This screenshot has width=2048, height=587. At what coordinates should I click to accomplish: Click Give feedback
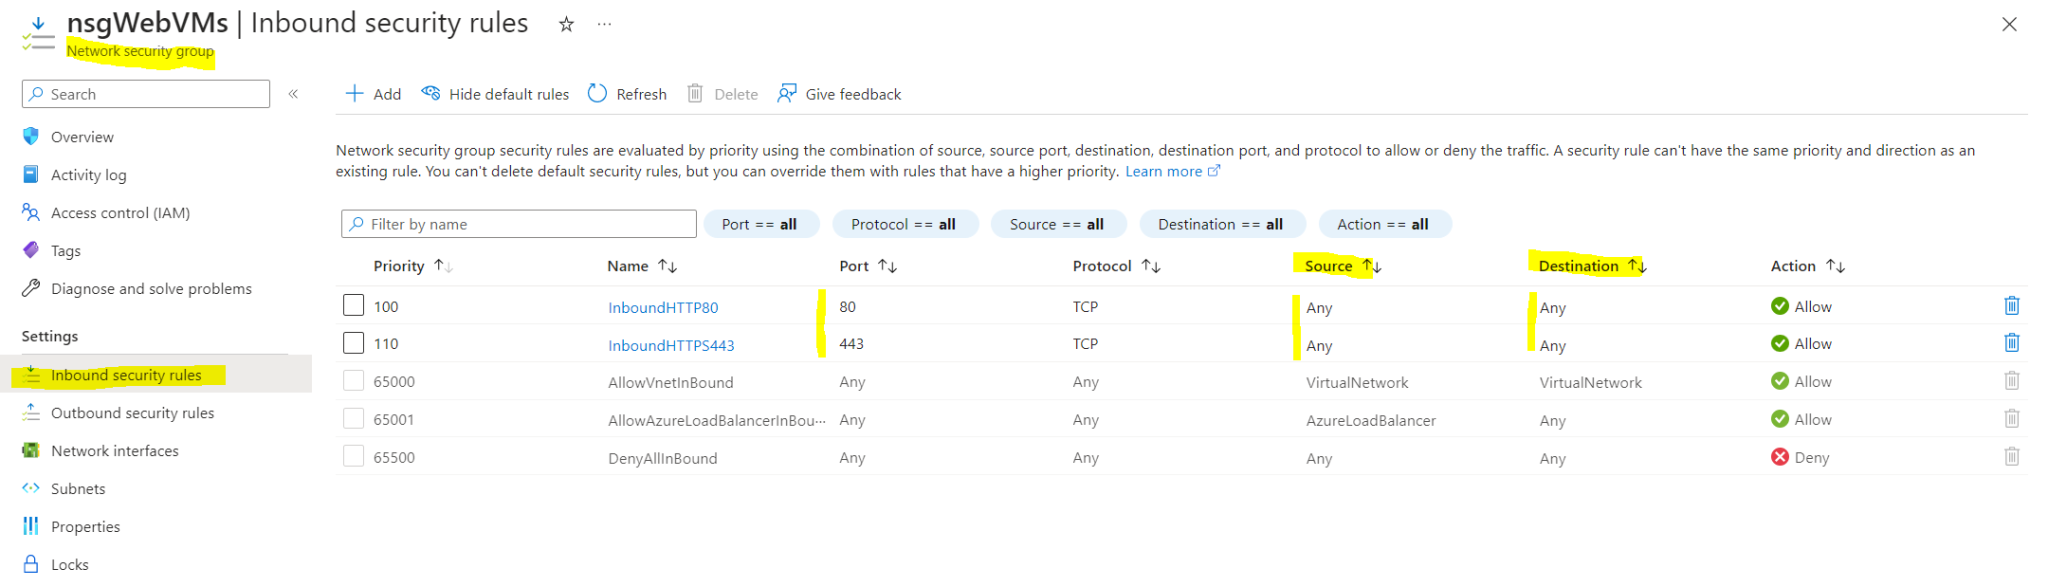point(839,94)
